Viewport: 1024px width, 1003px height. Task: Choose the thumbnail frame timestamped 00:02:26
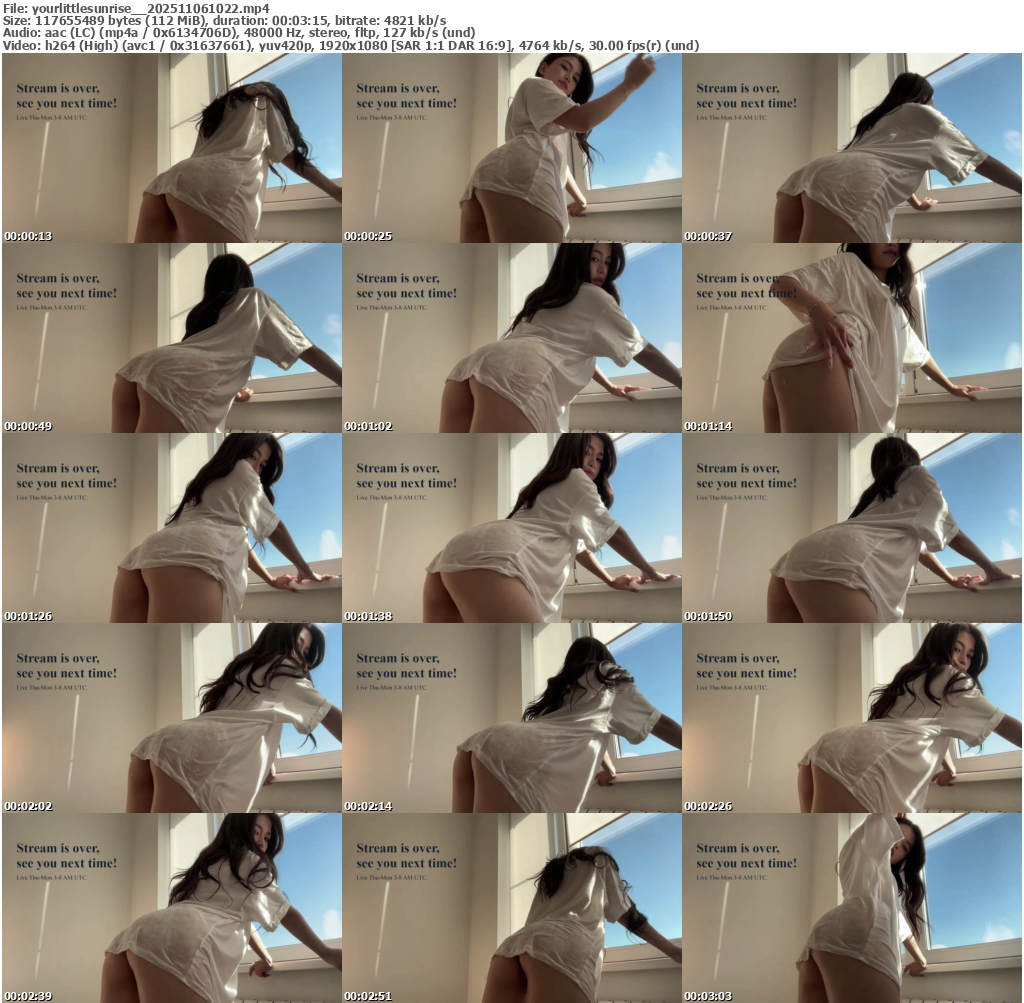click(852, 718)
